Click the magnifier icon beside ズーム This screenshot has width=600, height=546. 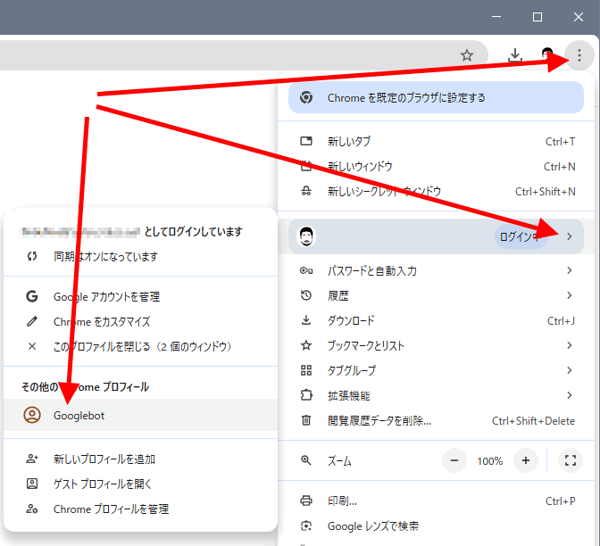[x=306, y=460]
